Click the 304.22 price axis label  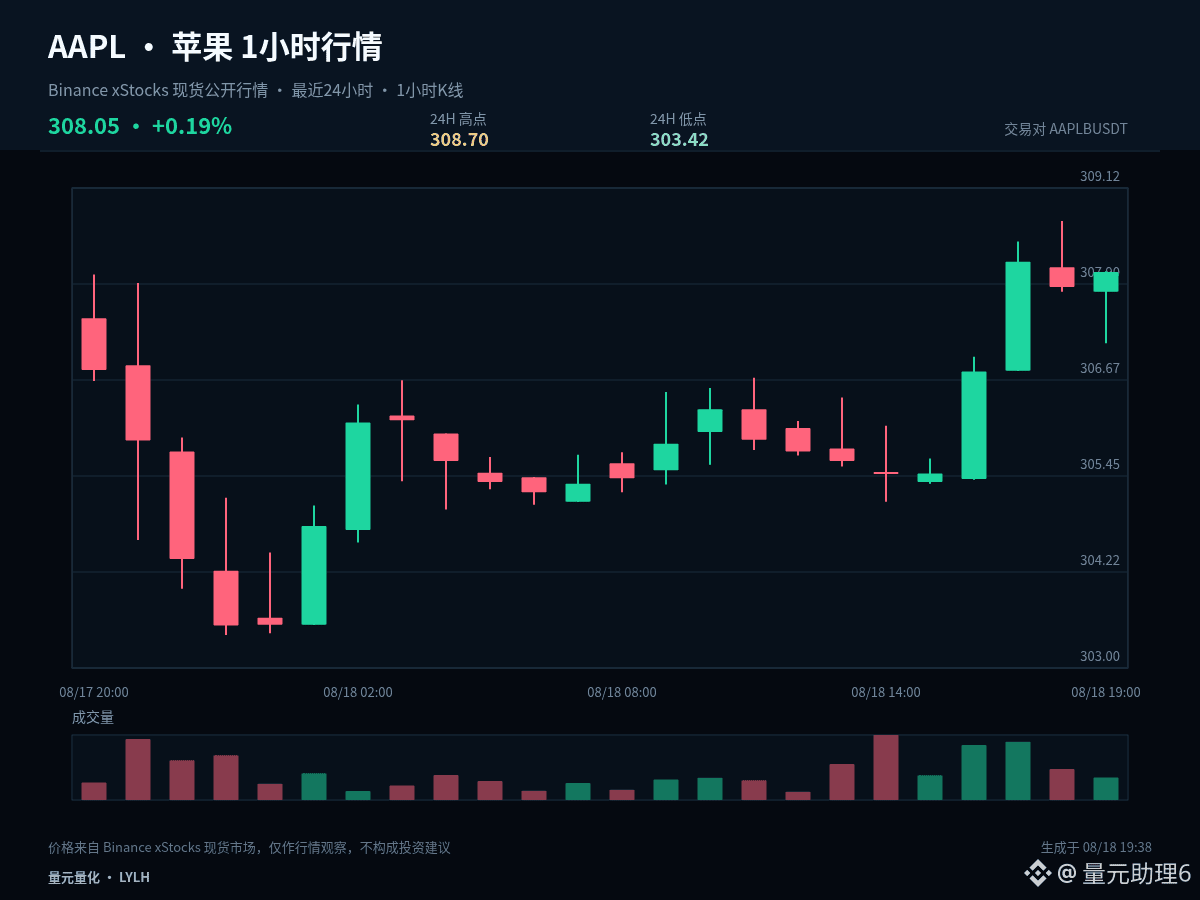[1100, 560]
